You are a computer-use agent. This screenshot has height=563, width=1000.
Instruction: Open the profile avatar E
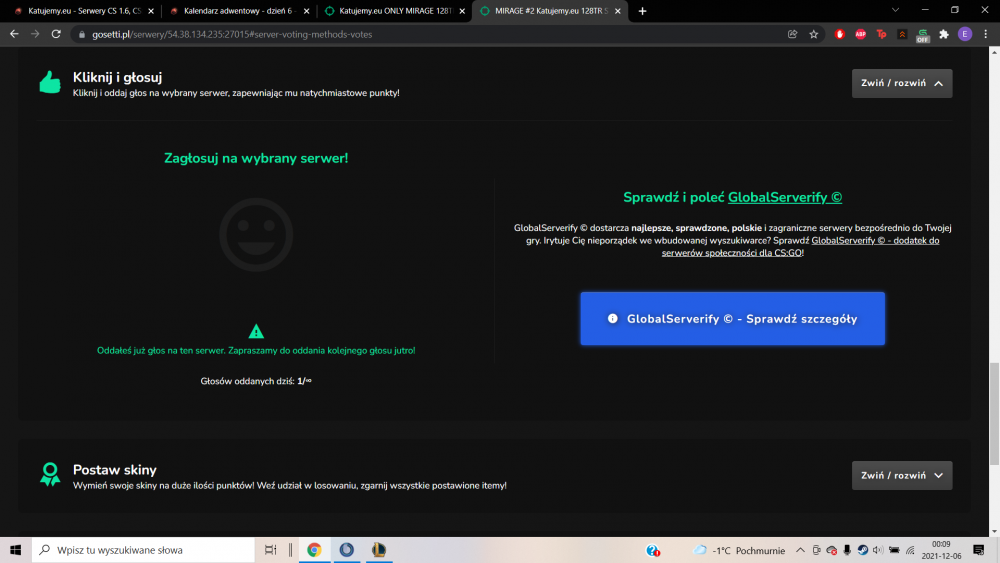point(965,34)
